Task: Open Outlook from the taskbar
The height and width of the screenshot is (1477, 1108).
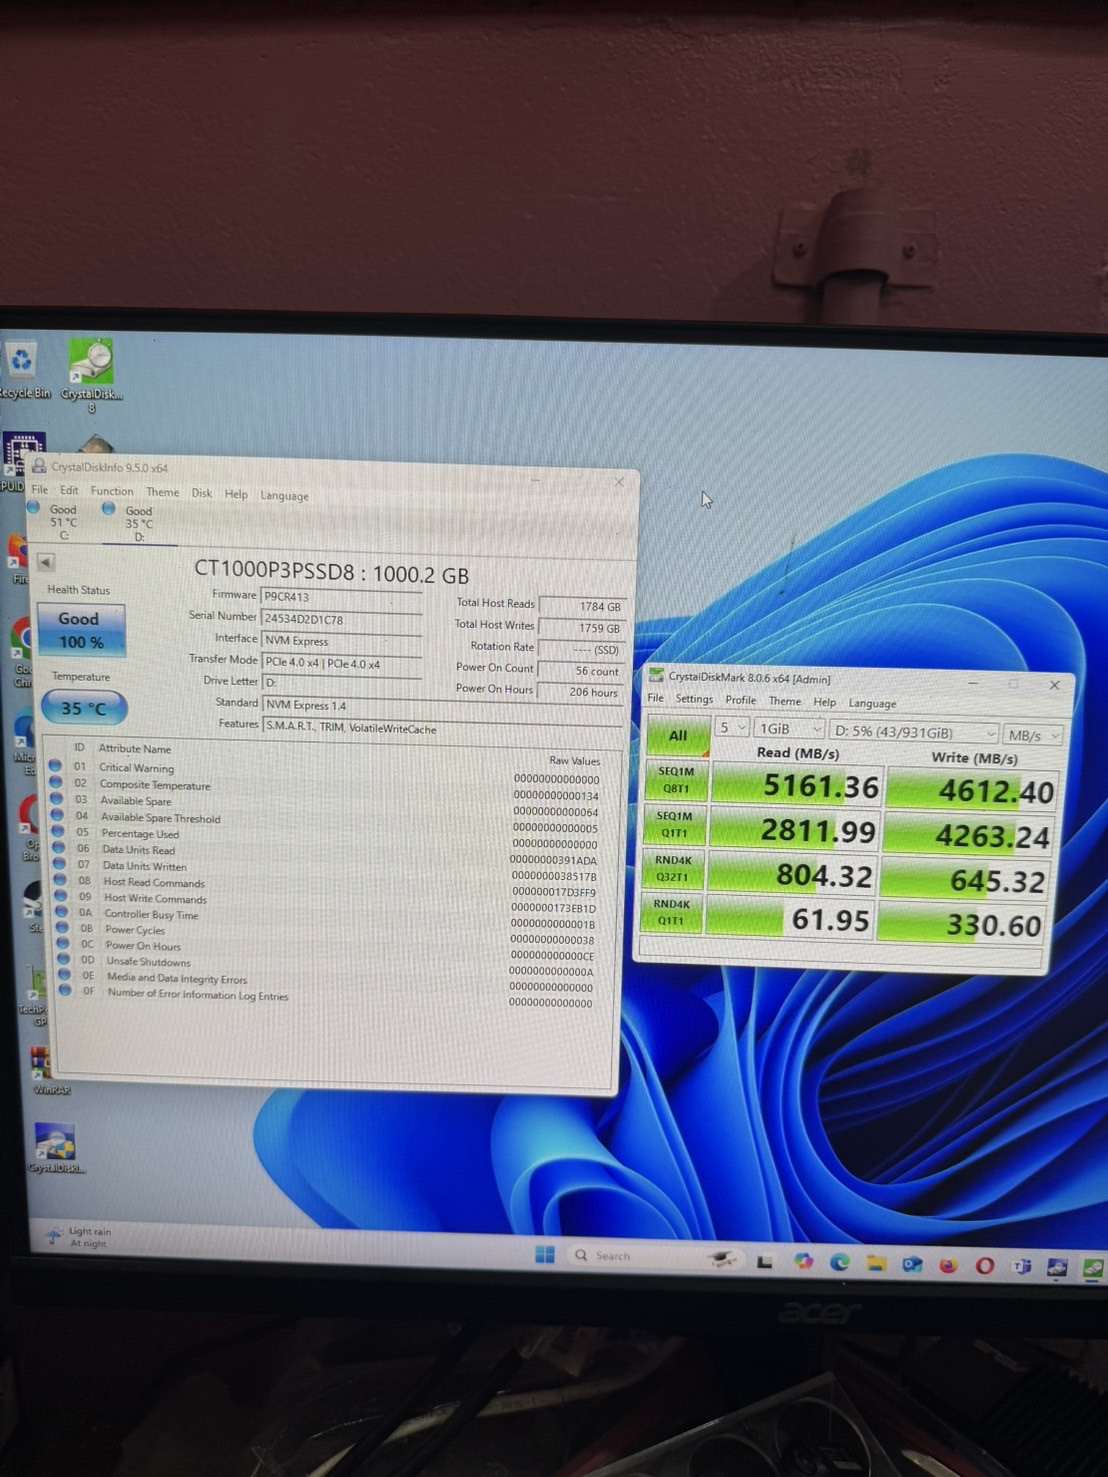Action: (x=912, y=1264)
